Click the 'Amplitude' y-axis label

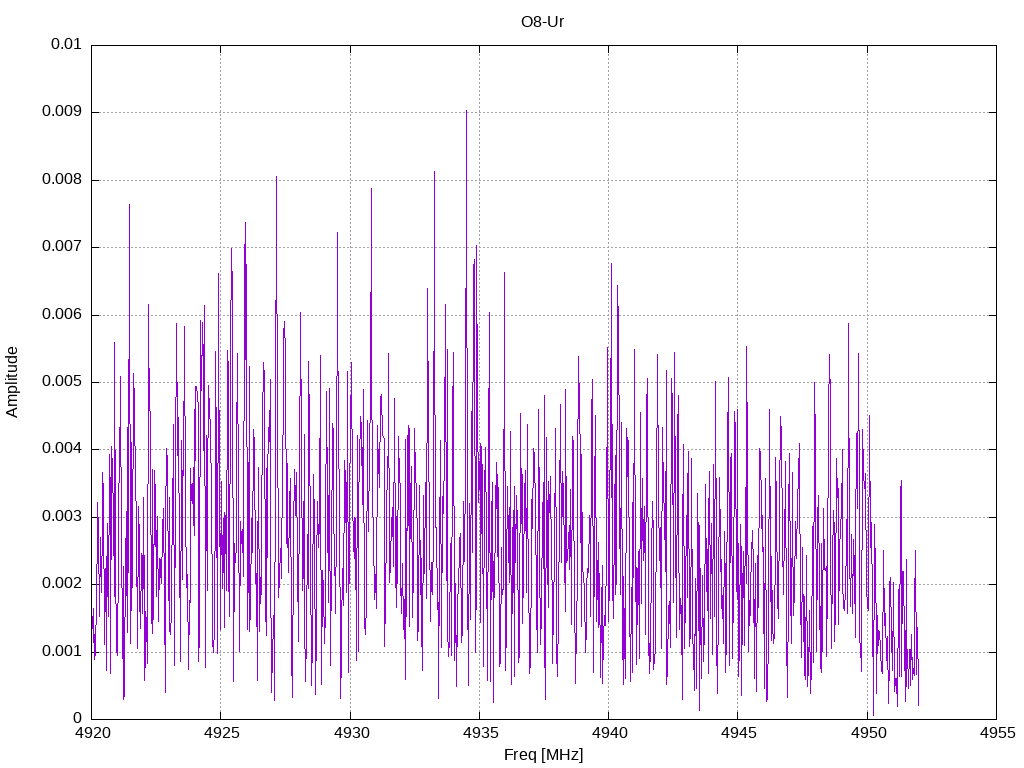(12, 382)
